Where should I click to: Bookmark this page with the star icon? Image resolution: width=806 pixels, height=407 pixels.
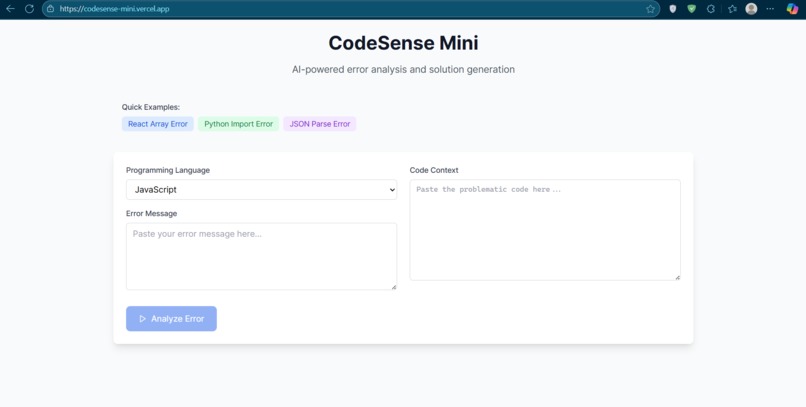point(650,9)
